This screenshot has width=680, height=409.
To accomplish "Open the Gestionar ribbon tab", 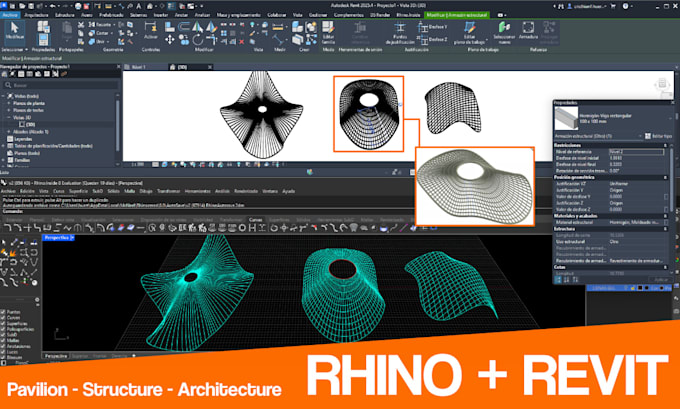I will pyautogui.click(x=318, y=15).
